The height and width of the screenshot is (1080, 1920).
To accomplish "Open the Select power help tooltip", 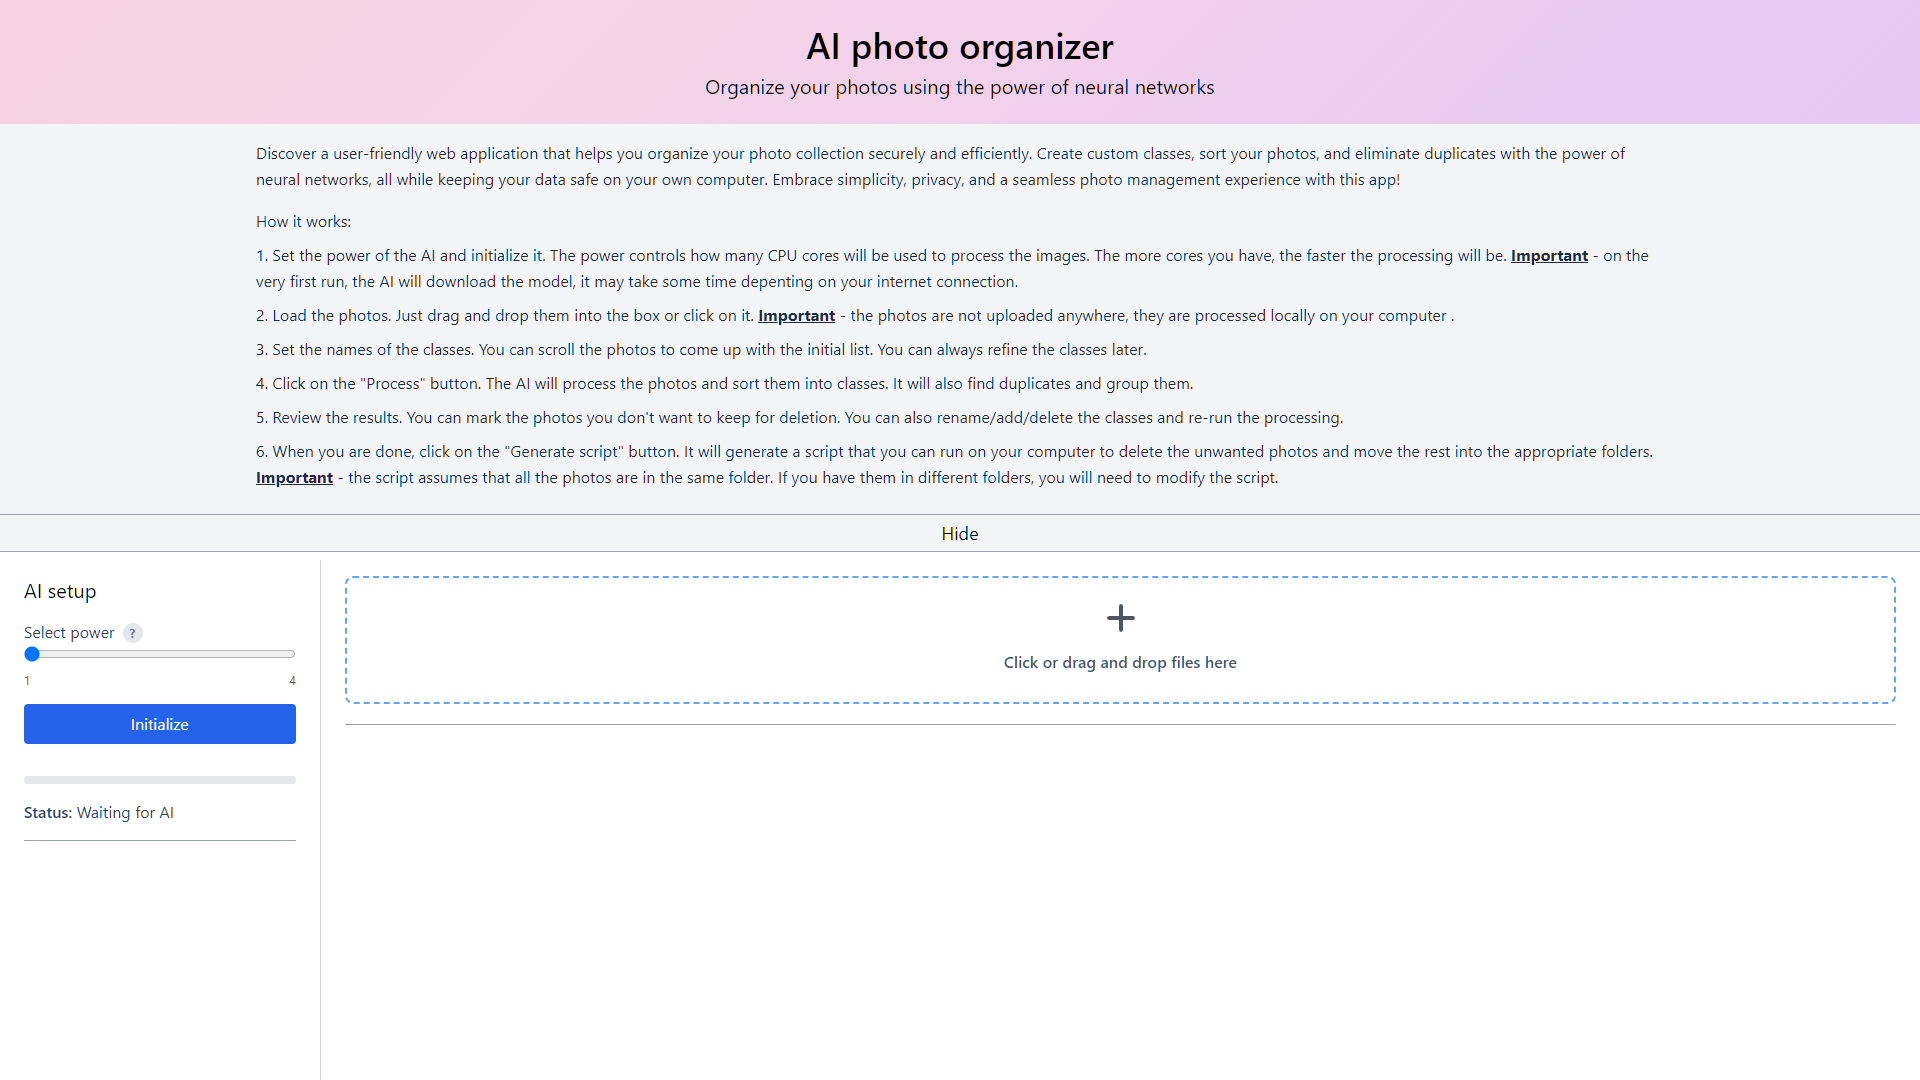I will click(x=132, y=633).
